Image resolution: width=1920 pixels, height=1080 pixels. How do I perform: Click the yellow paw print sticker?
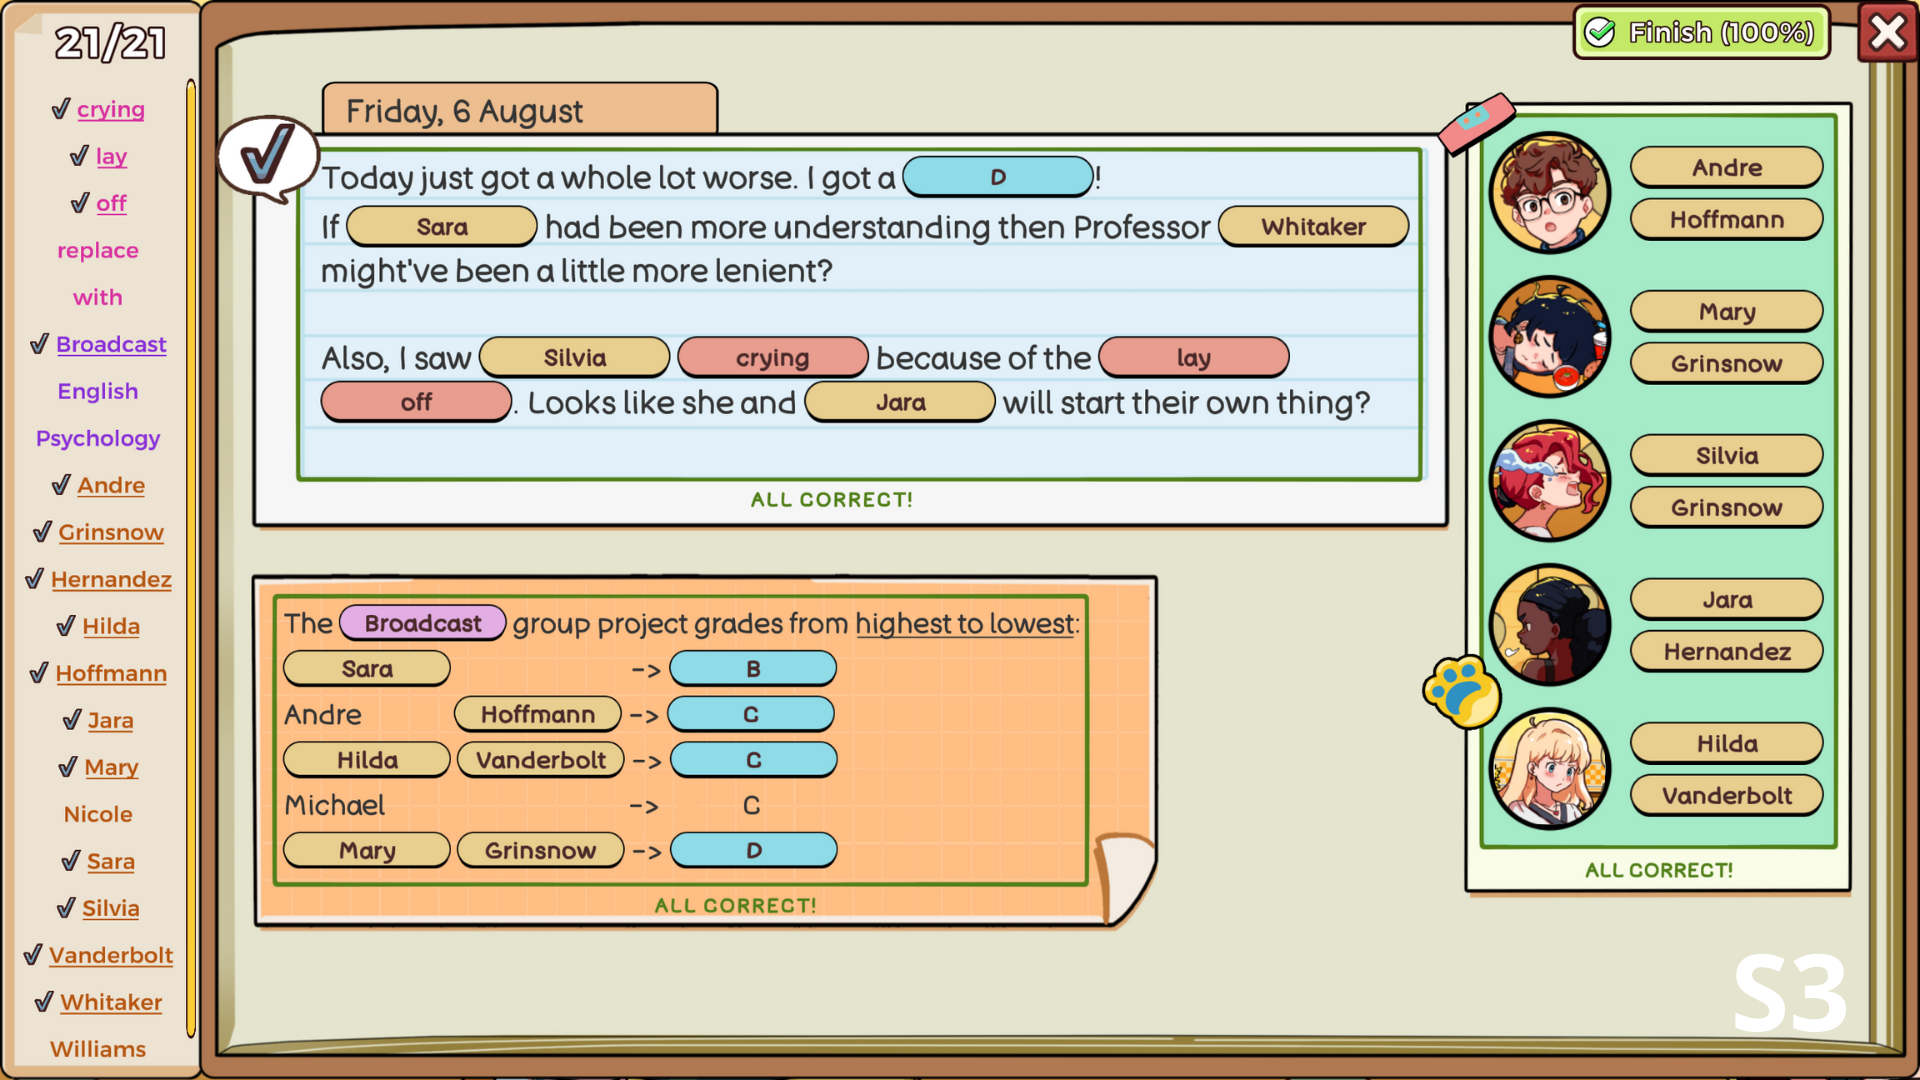click(1461, 691)
